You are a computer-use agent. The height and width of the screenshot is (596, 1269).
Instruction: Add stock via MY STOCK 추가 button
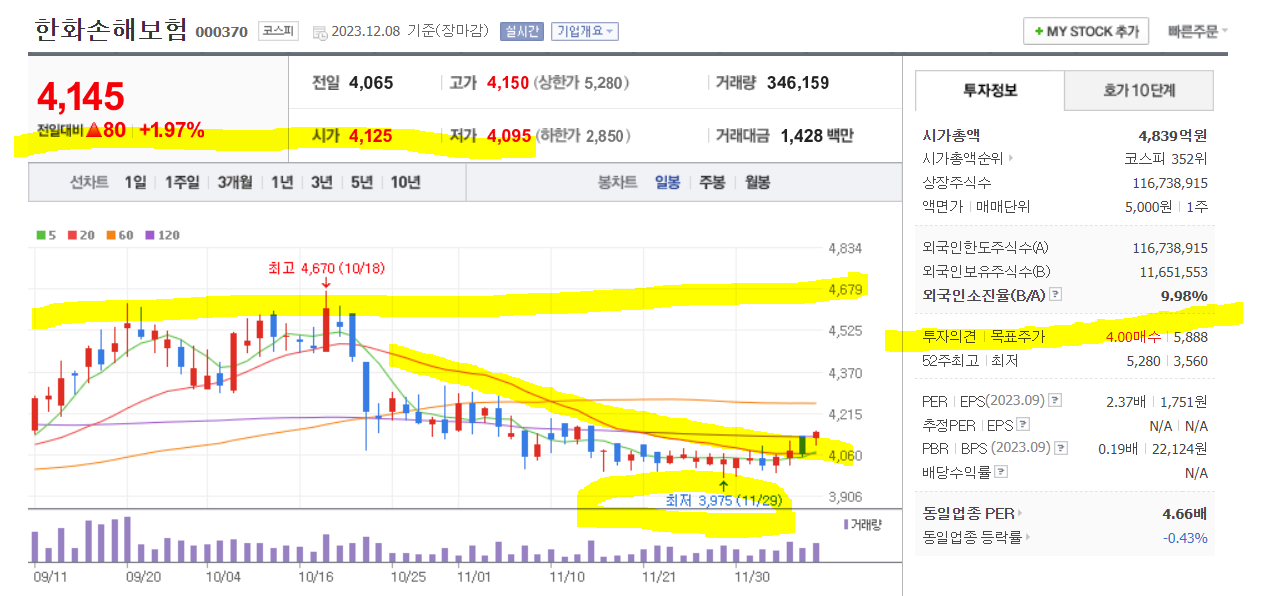pos(1086,31)
